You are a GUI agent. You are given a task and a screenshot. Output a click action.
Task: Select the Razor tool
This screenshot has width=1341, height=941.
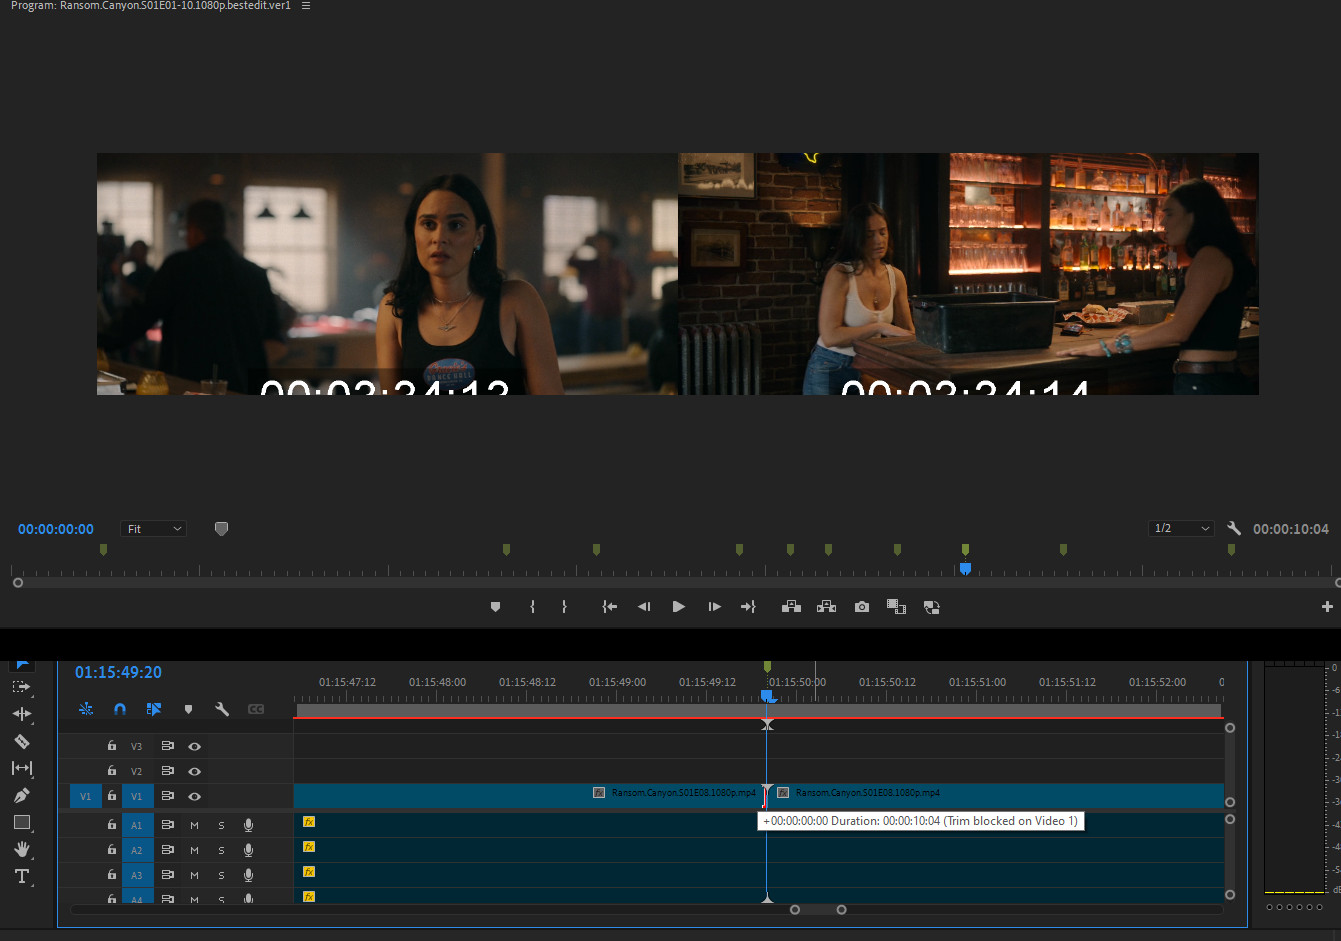(x=21, y=741)
